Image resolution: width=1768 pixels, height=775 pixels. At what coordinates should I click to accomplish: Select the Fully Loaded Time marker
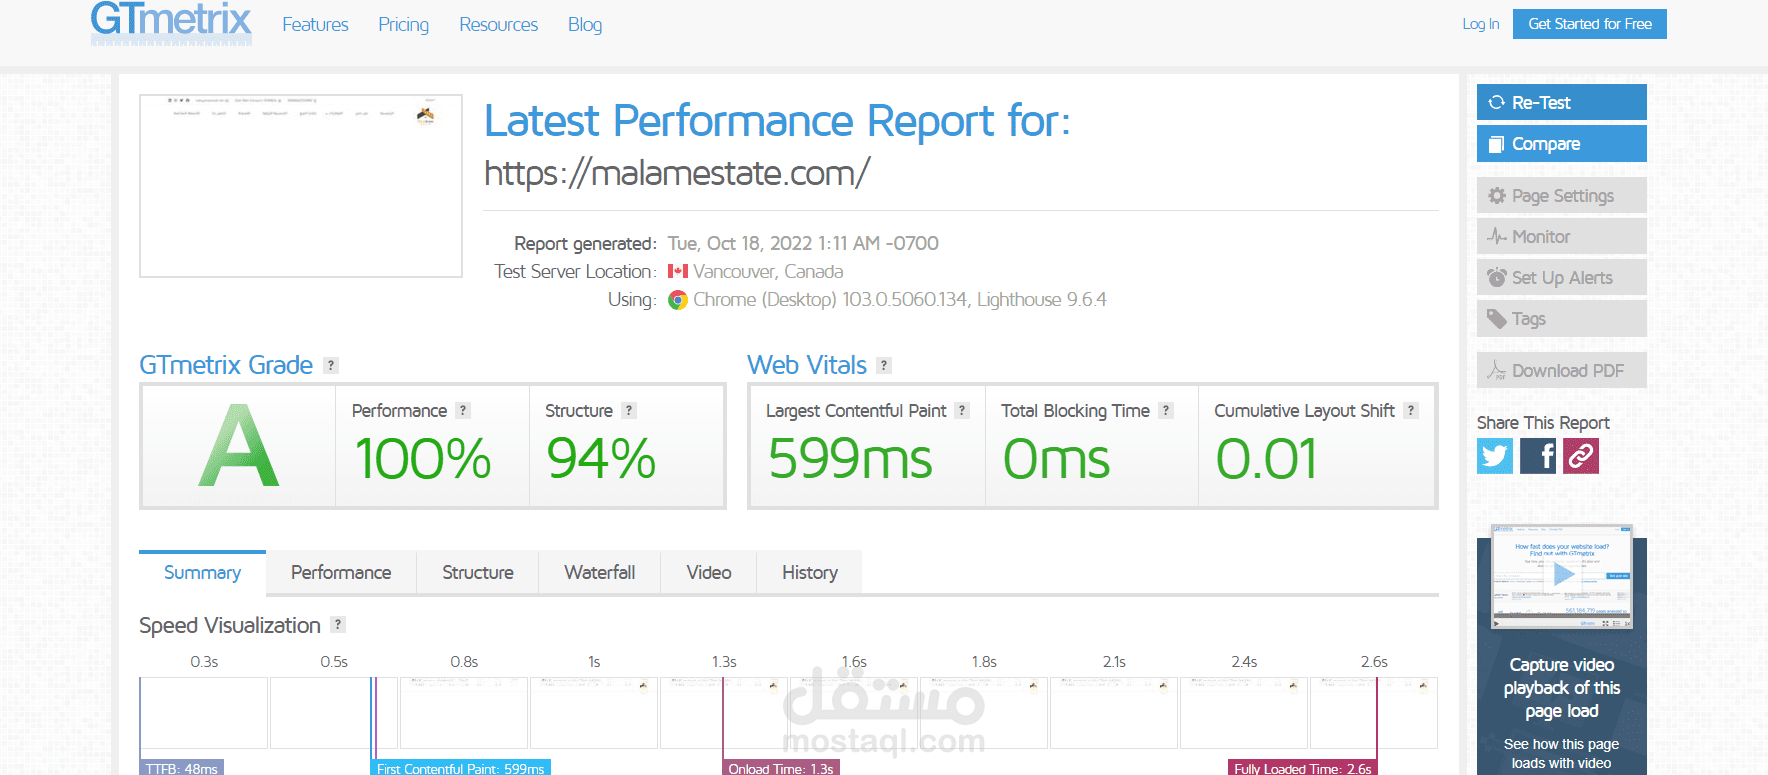[1303, 768]
